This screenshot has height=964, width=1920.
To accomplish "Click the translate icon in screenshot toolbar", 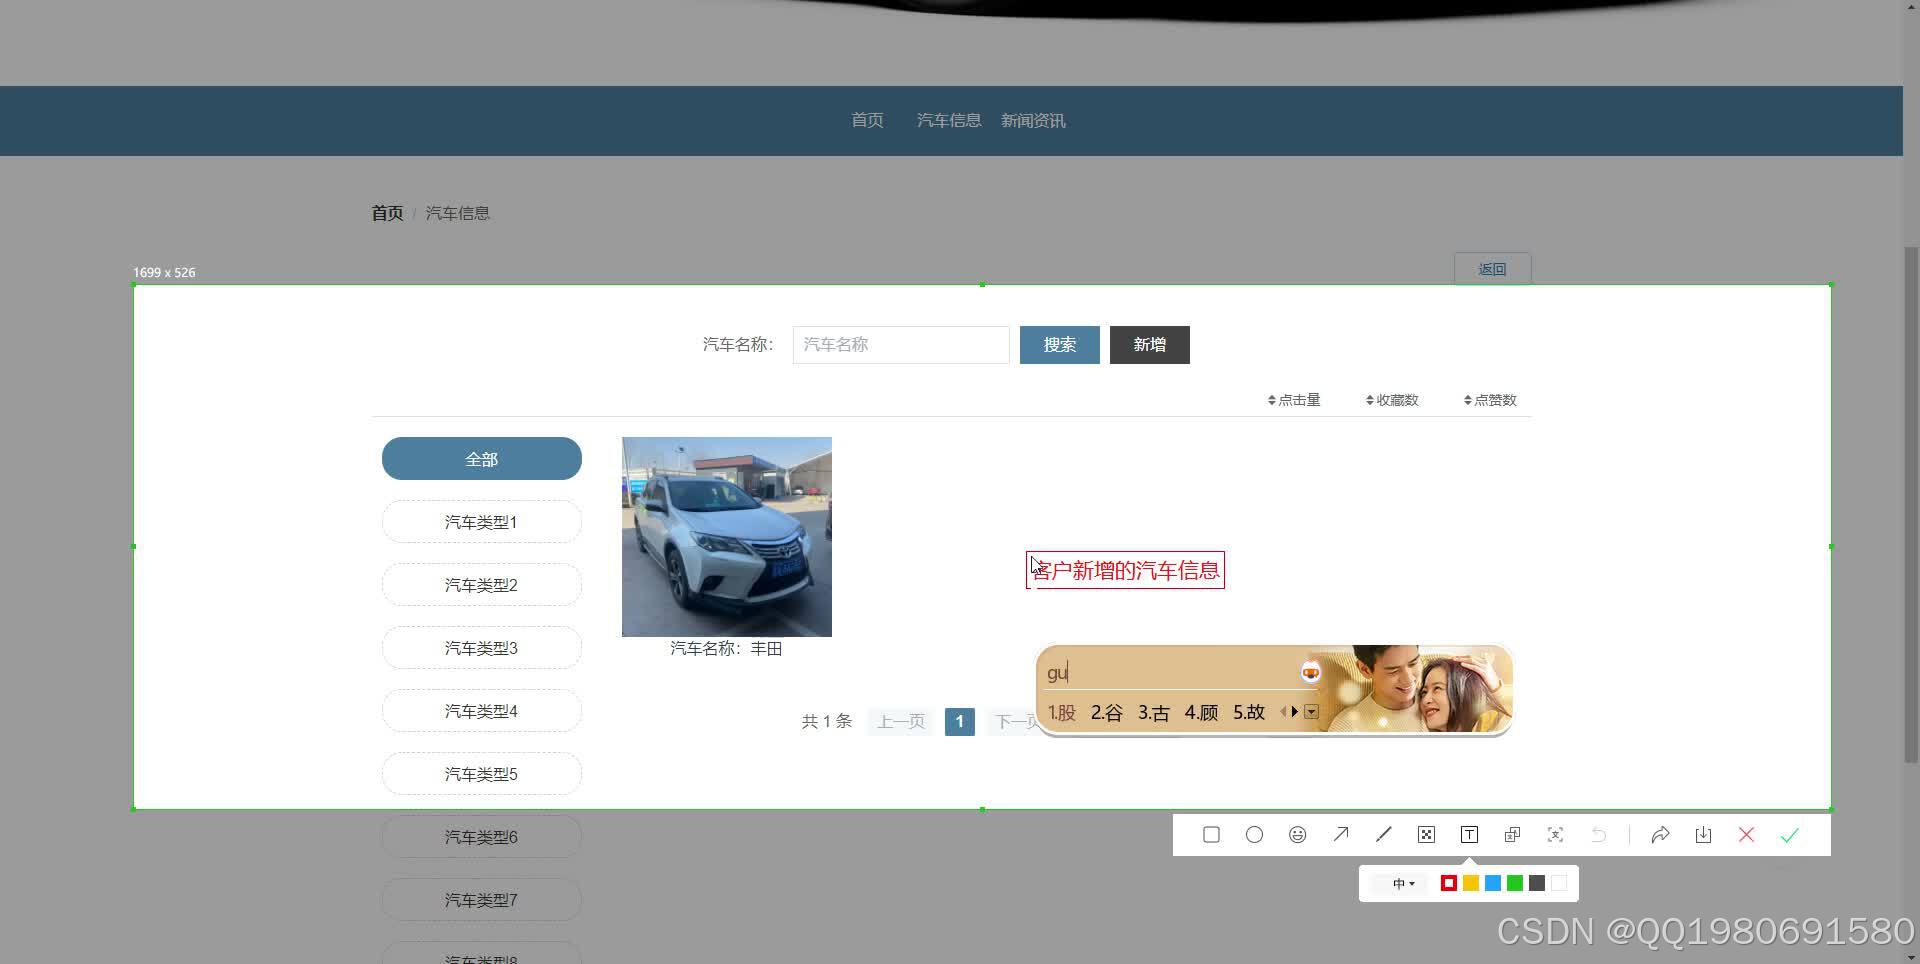I will coord(1512,835).
